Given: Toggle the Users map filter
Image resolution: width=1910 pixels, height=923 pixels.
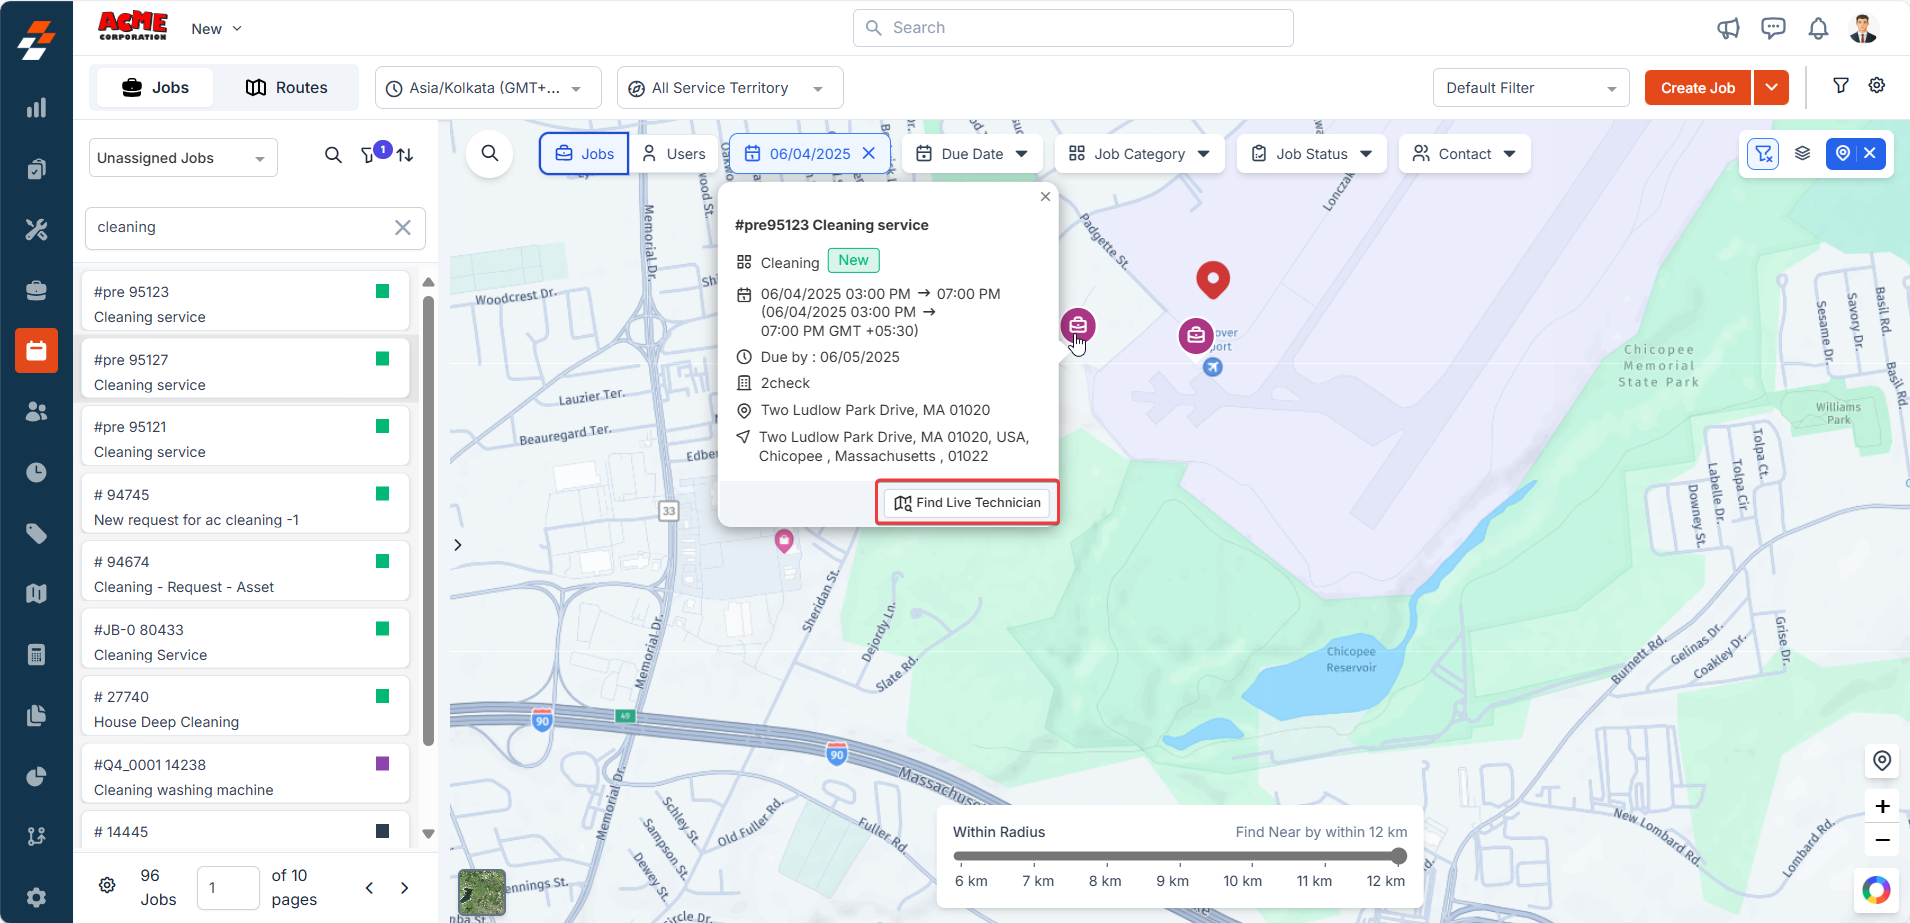Looking at the screenshot, I should pos(674,154).
